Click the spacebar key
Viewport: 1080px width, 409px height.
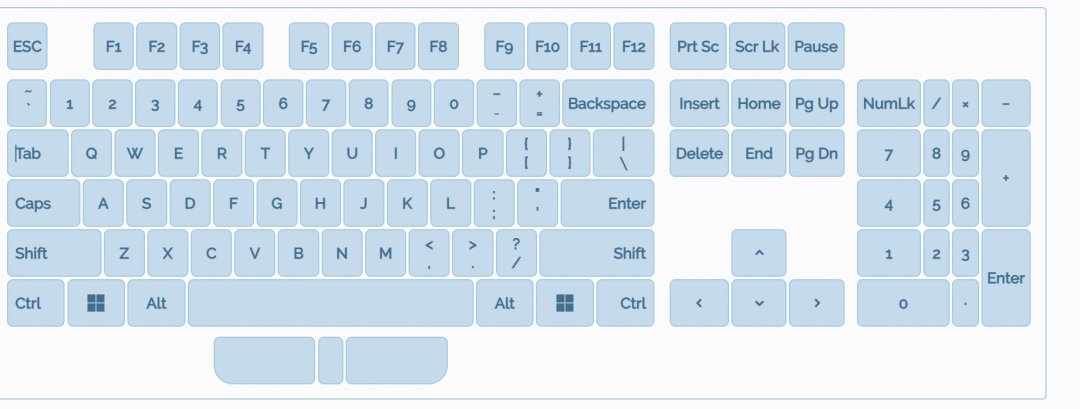coord(330,303)
